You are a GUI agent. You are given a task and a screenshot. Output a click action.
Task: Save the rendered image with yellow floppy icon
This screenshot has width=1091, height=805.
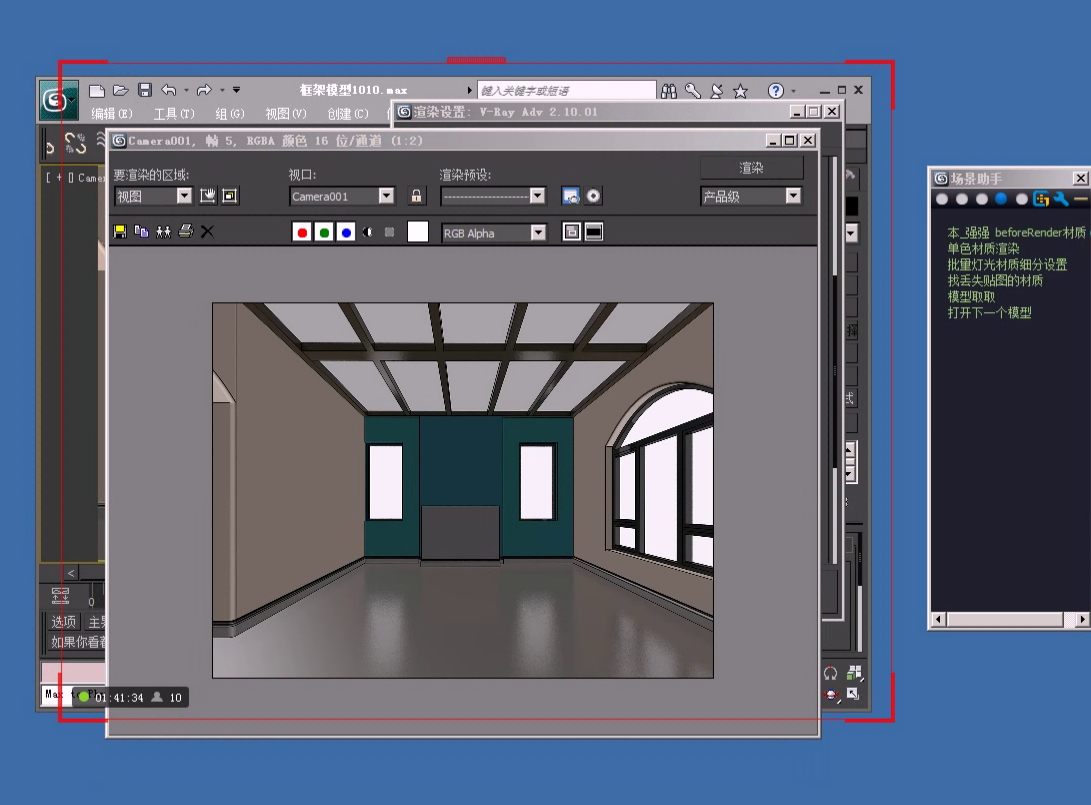click(x=120, y=232)
